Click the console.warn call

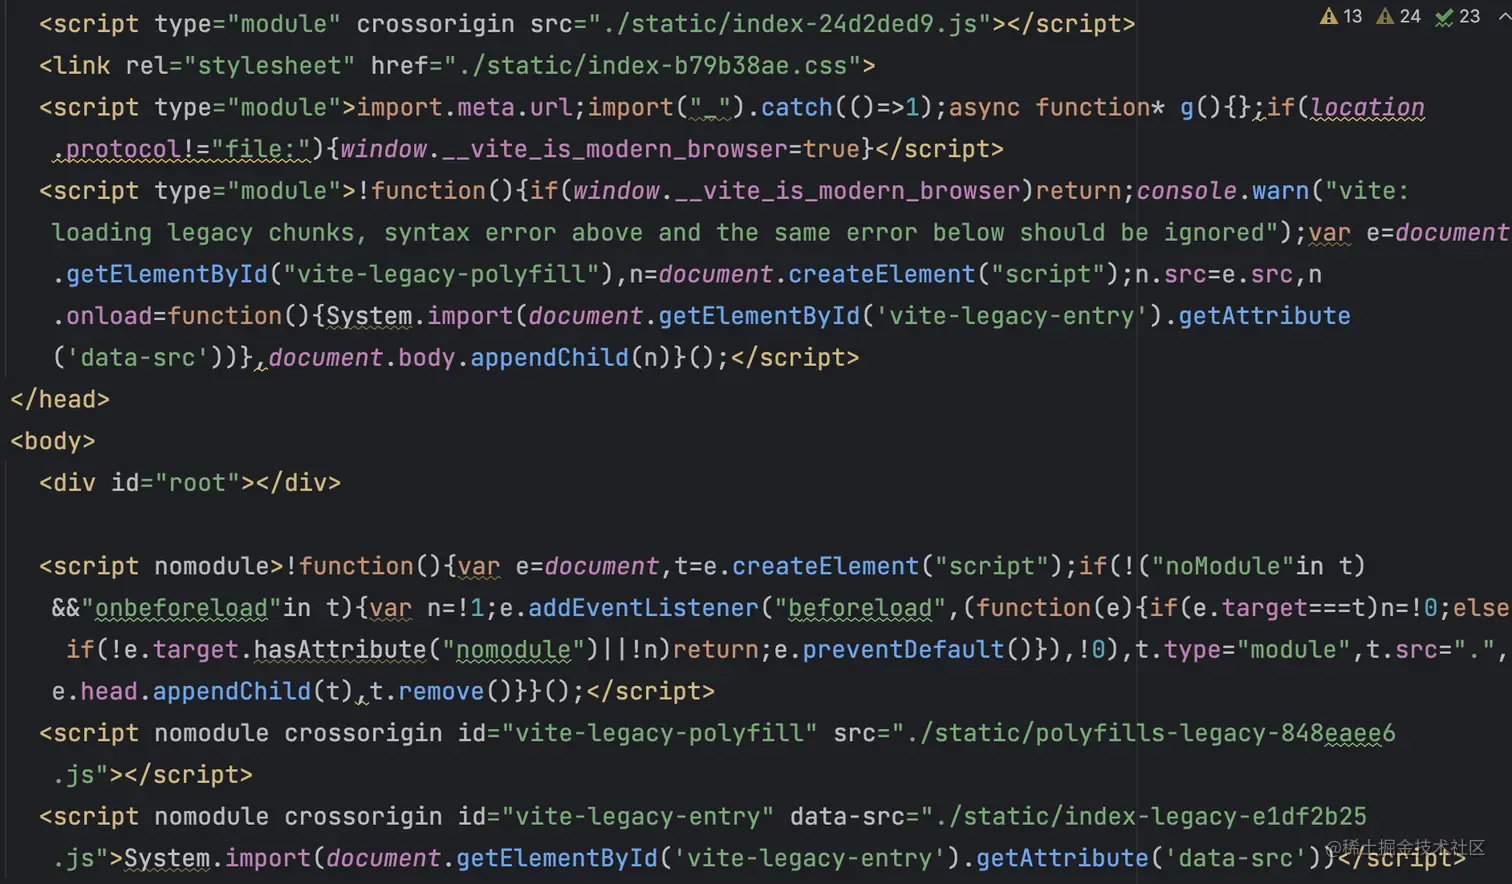[1223, 190]
